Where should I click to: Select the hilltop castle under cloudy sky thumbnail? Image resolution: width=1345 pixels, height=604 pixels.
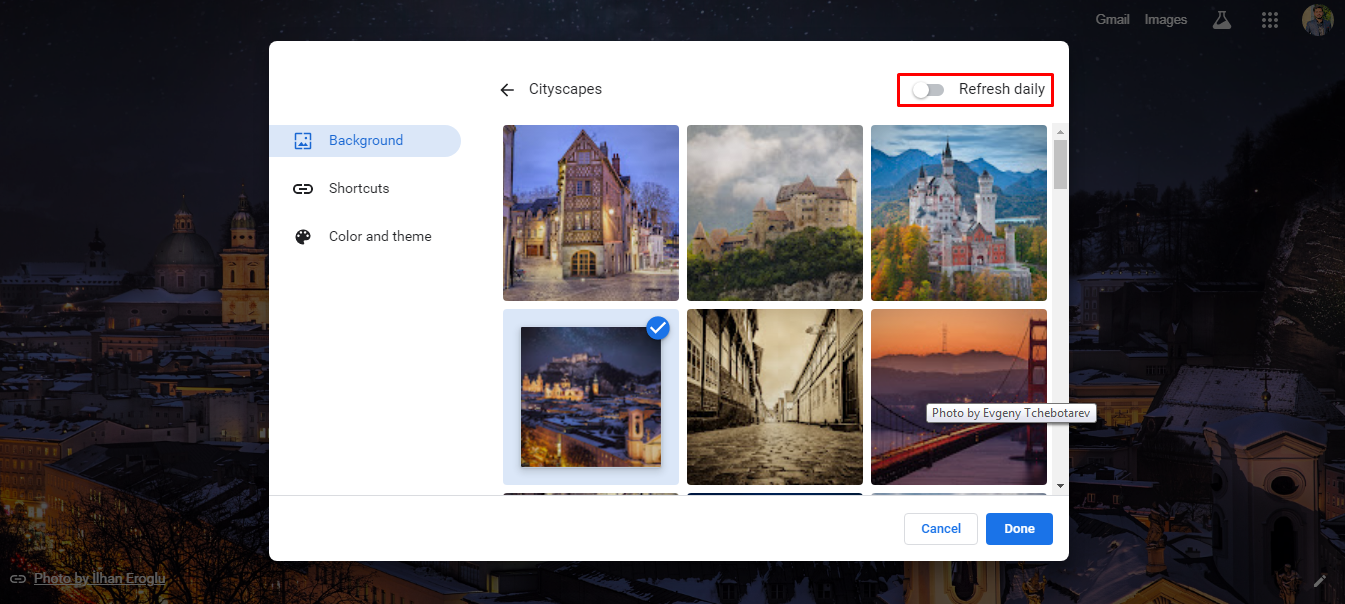[775, 213]
